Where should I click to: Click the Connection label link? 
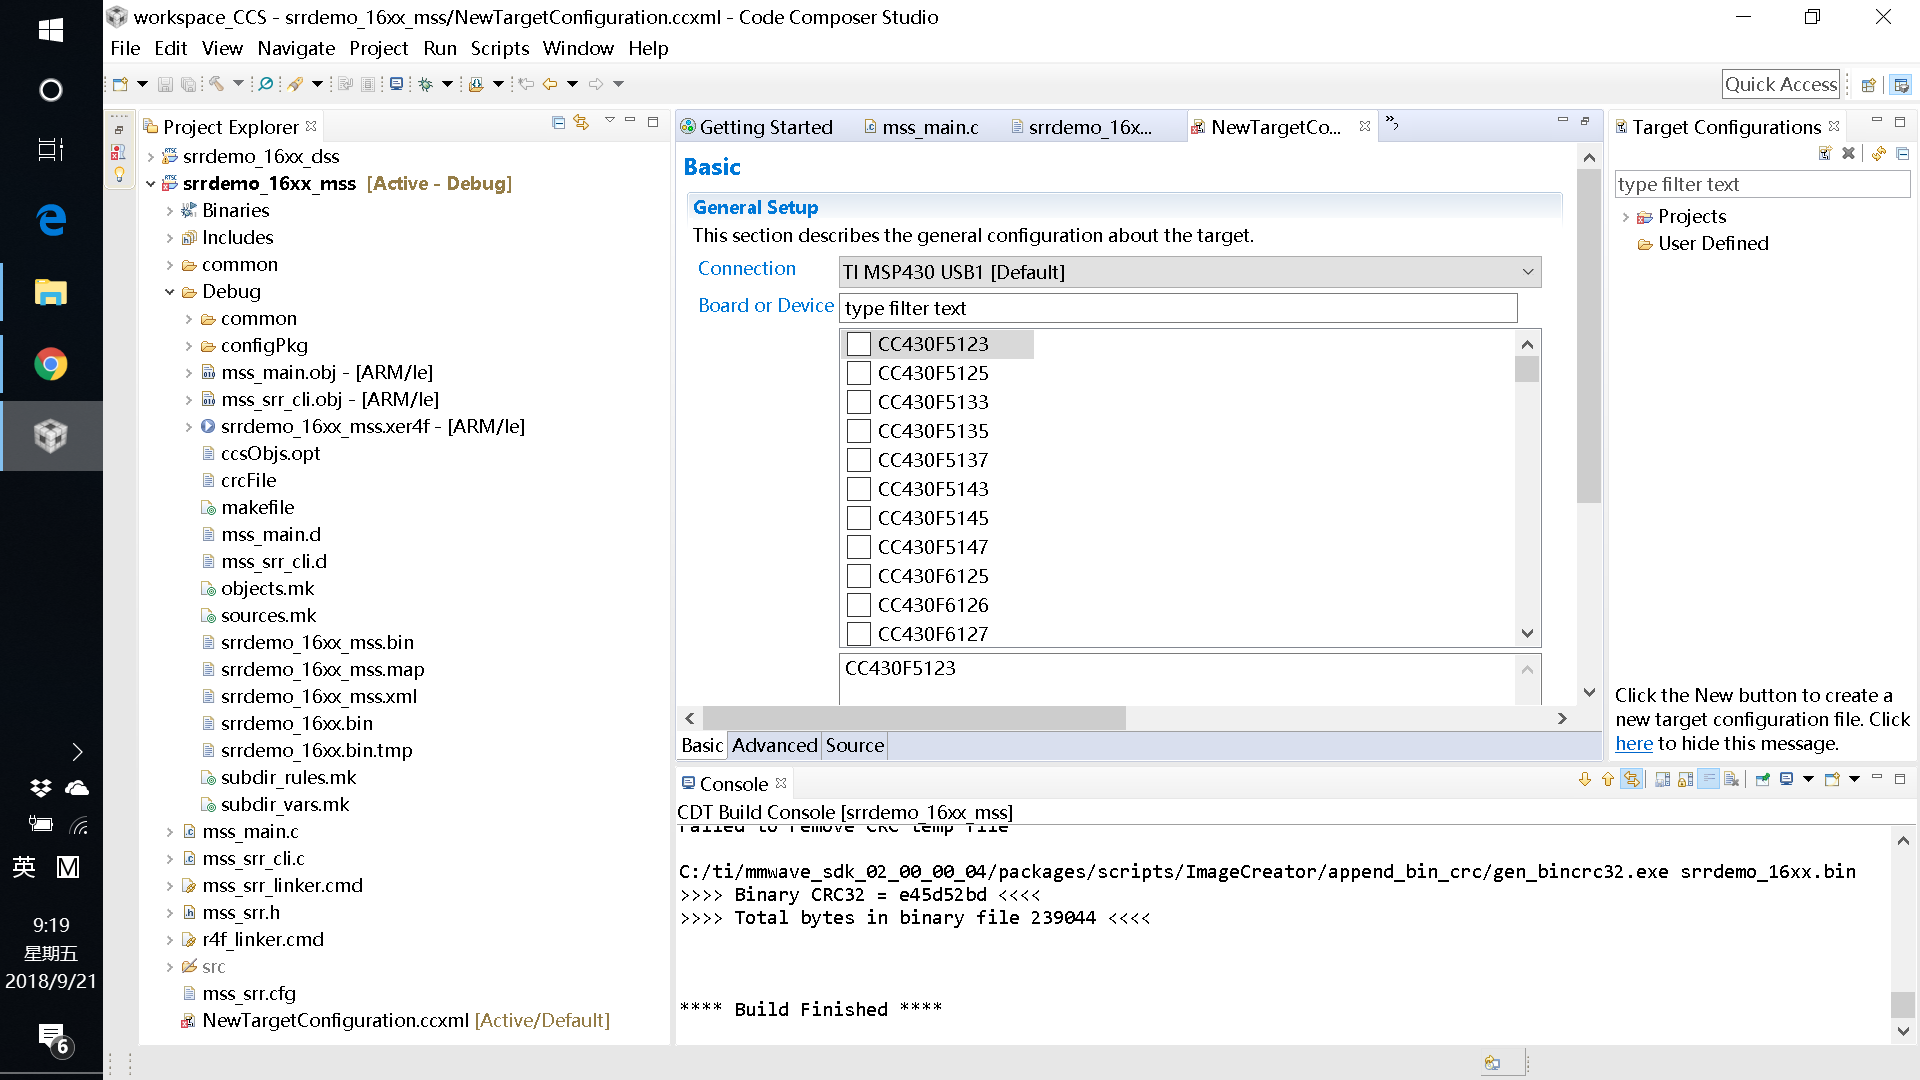point(747,268)
